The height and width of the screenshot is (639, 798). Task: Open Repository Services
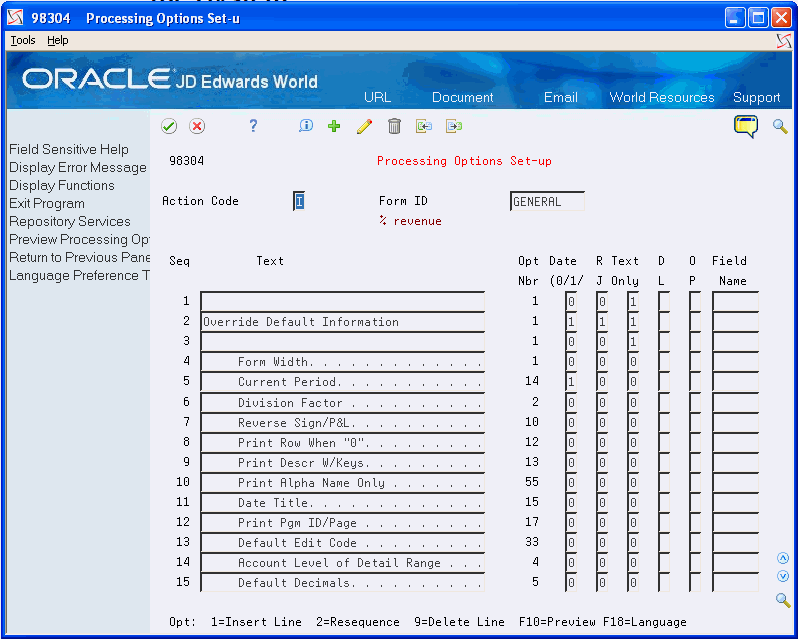click(x=70, y=221)
